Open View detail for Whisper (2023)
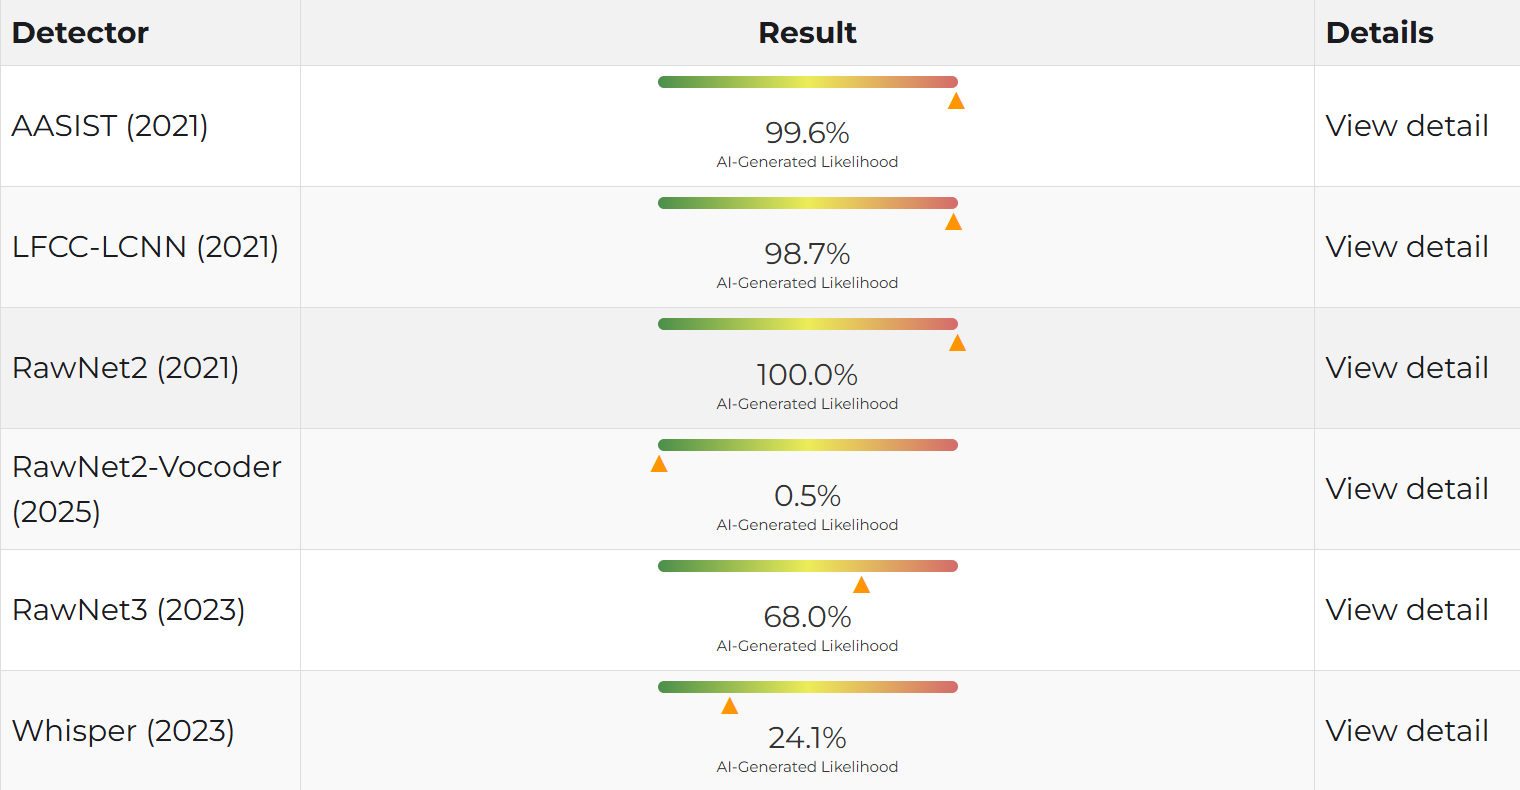 (x=1407, y=731)
